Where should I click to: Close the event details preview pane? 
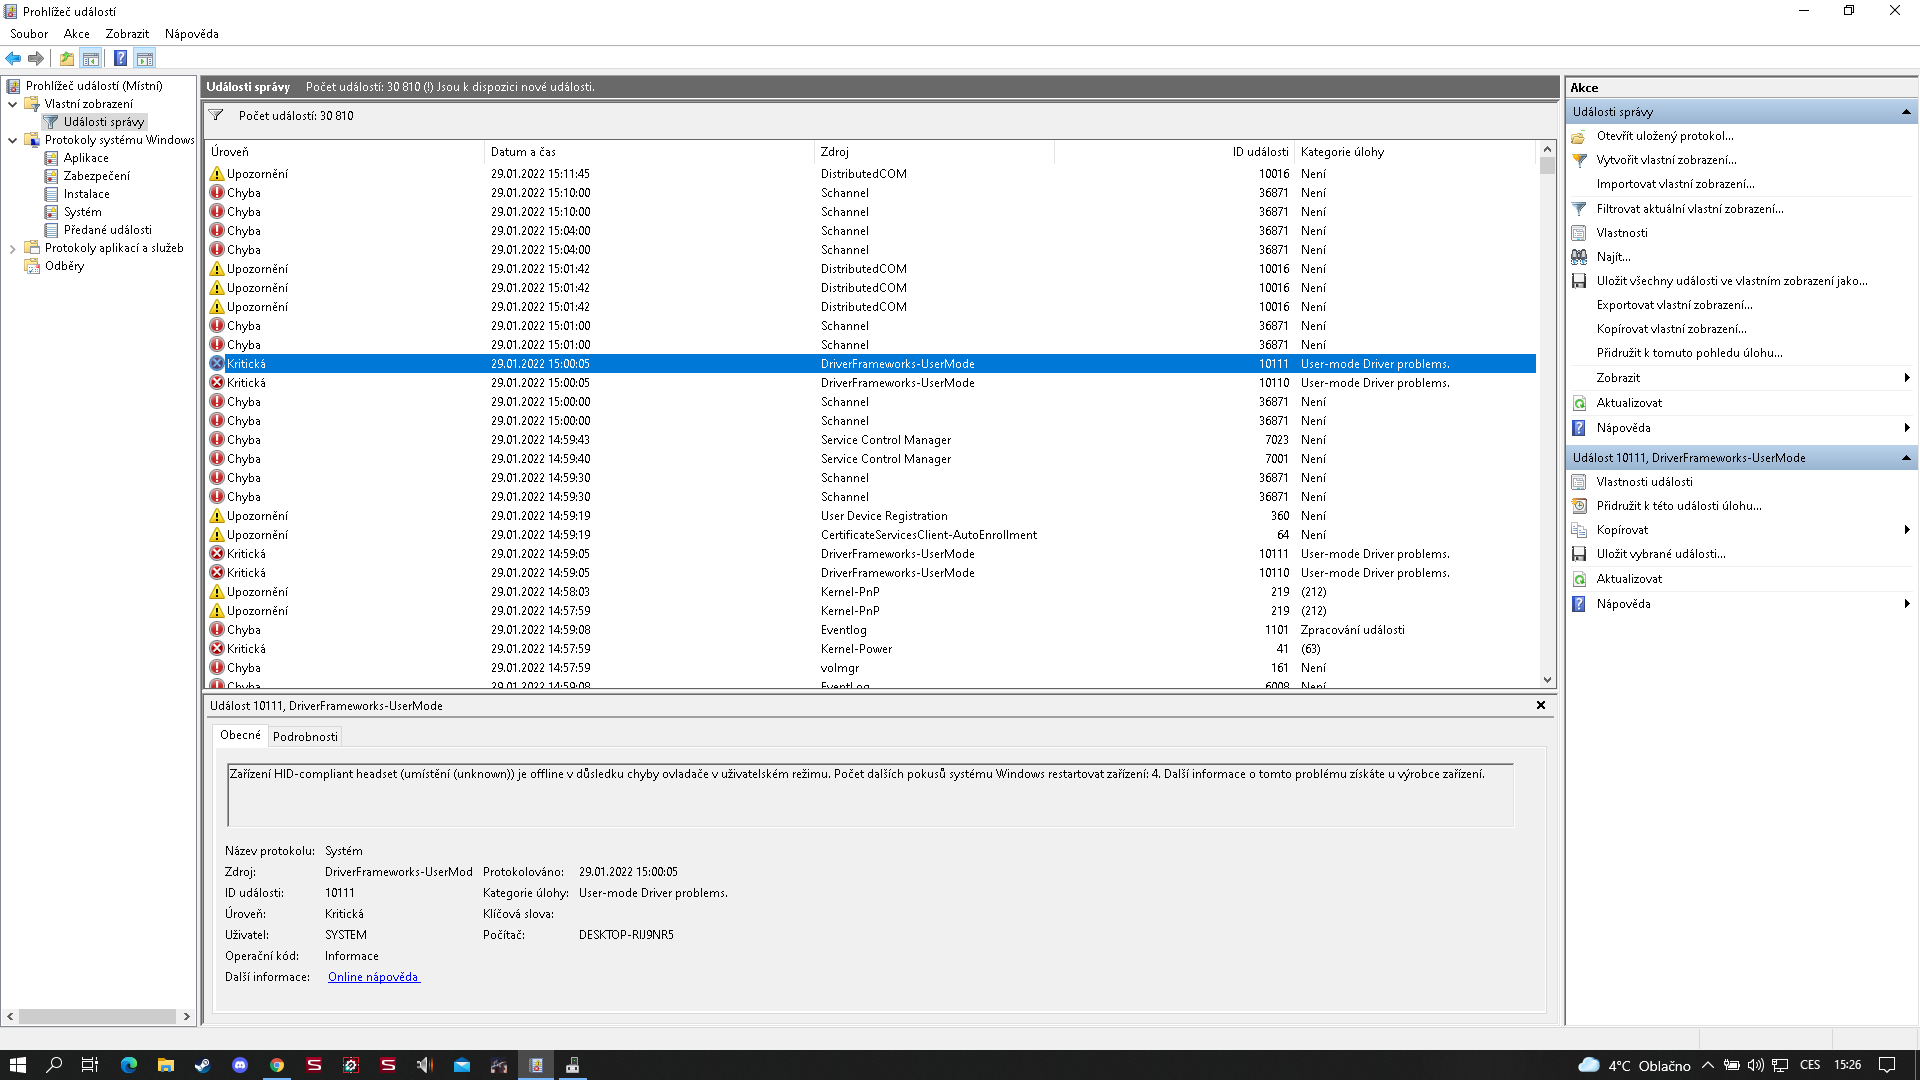(1541, 705)
